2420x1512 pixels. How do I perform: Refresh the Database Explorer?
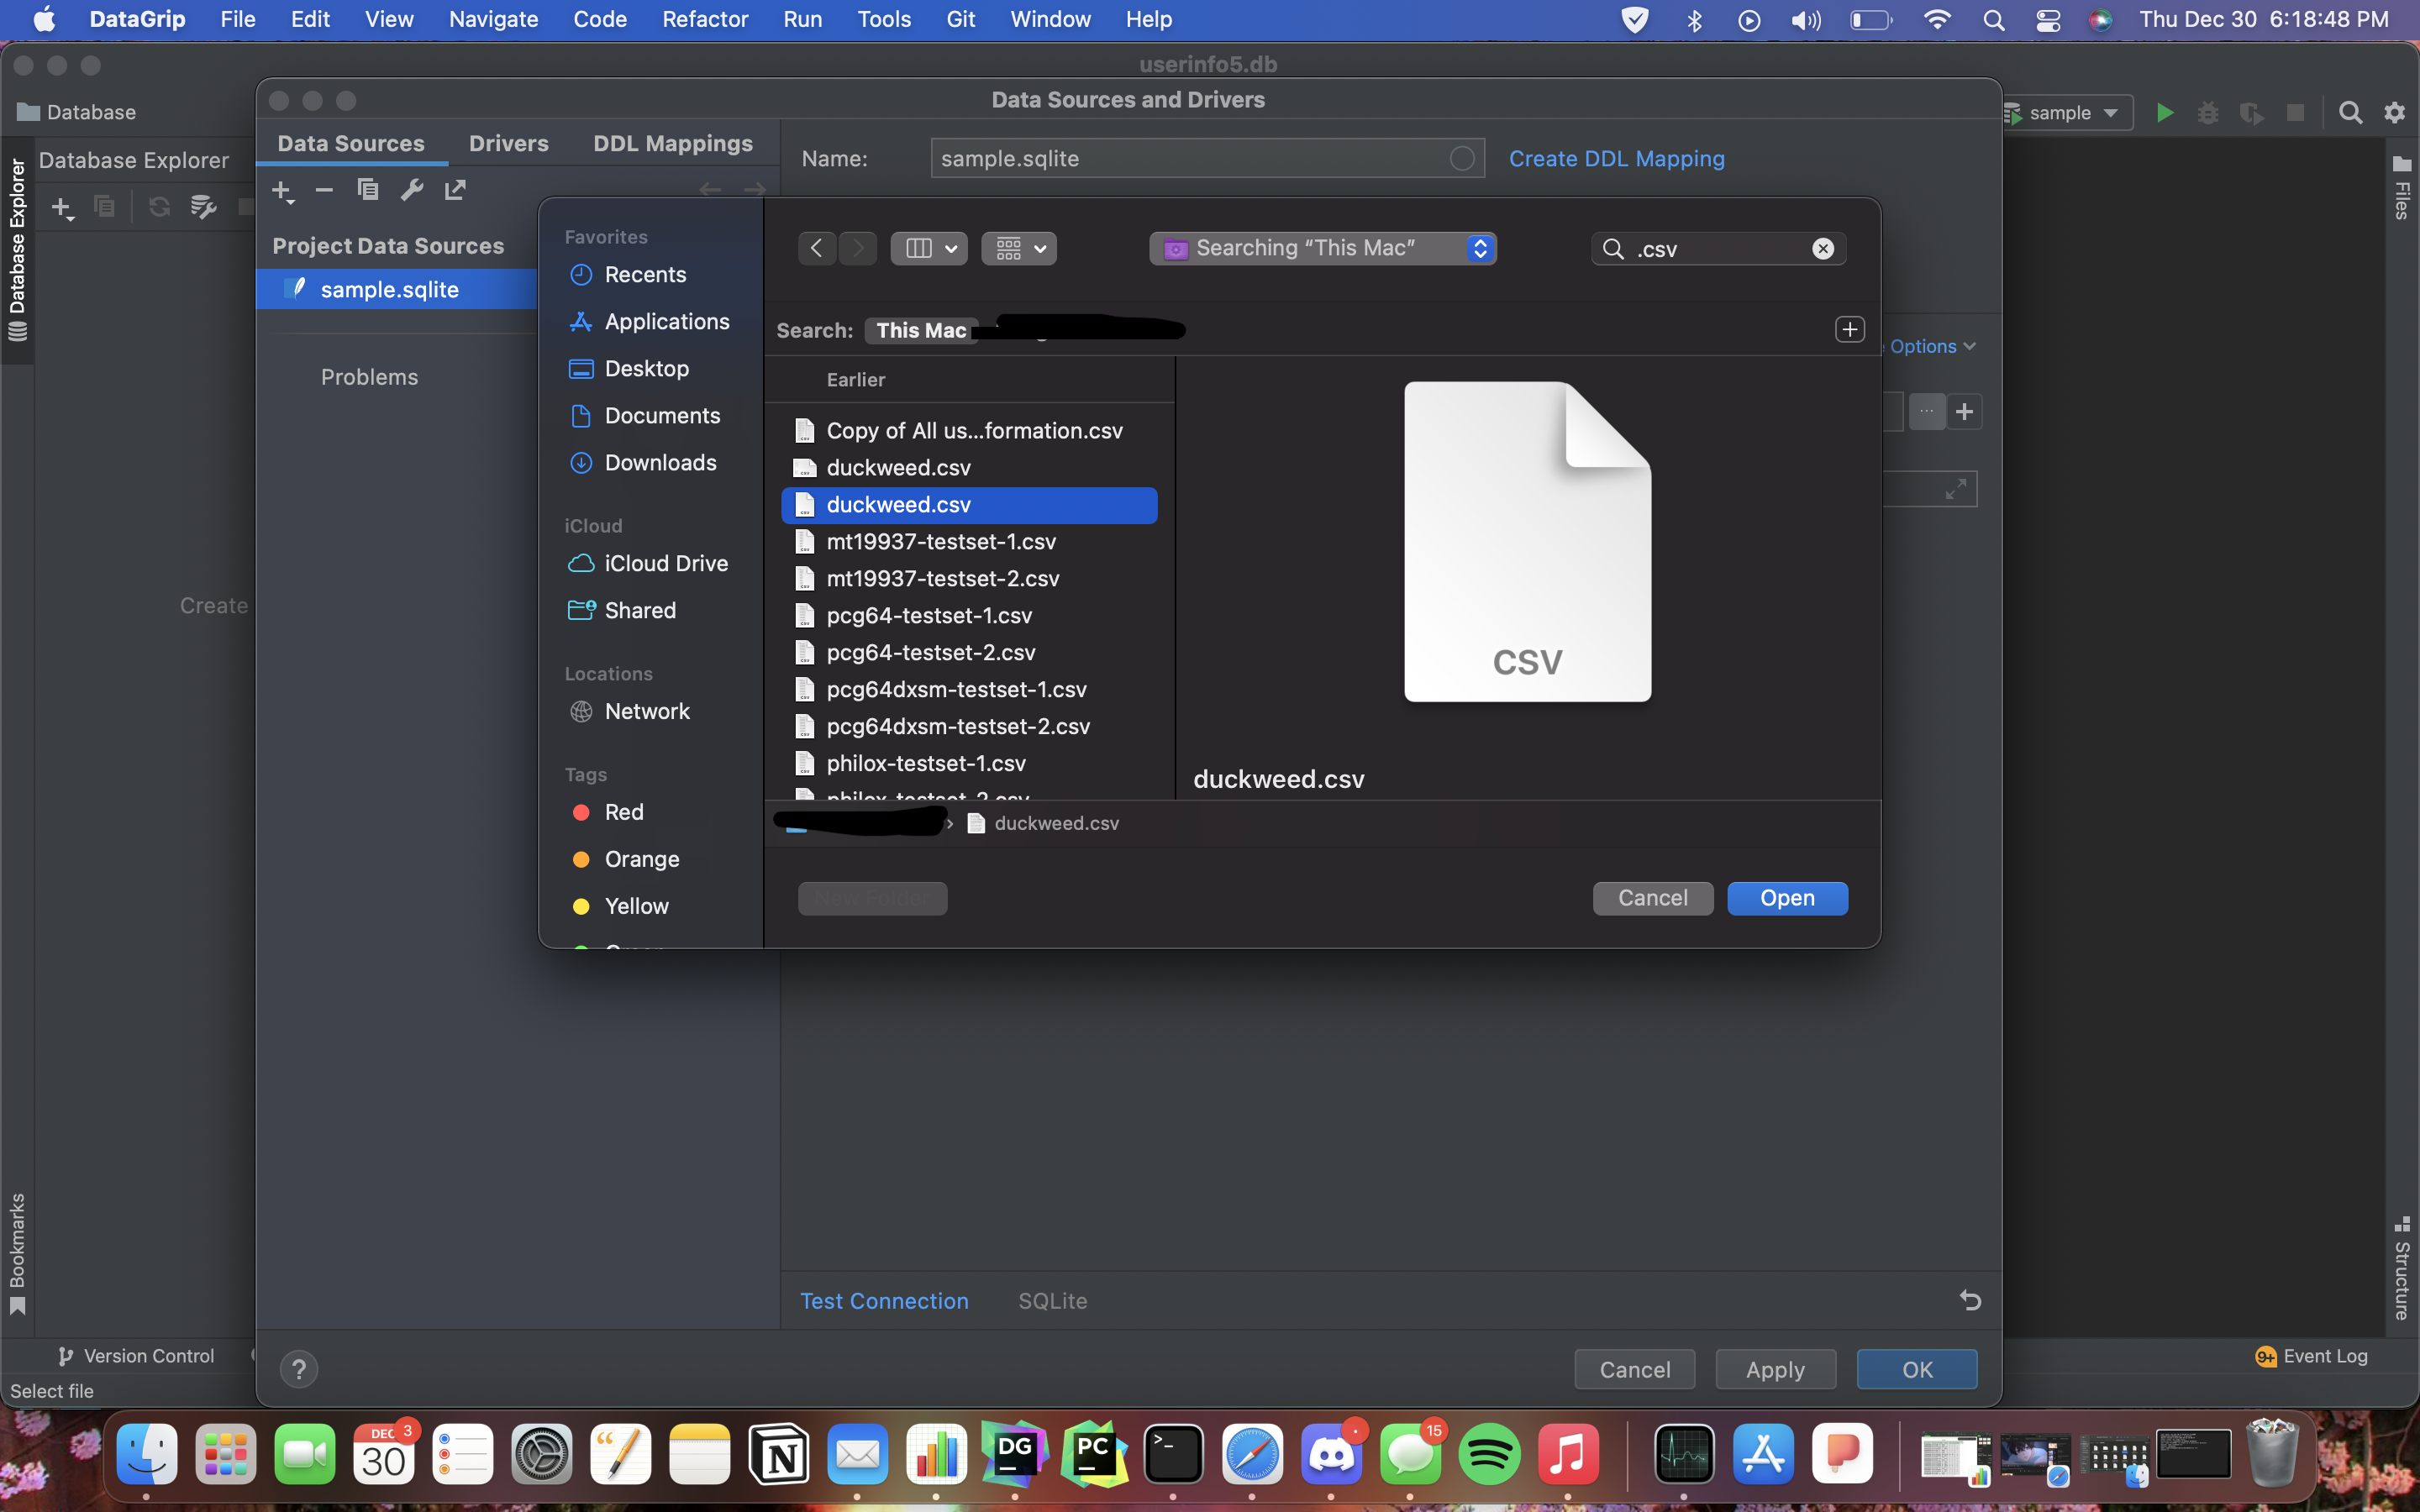[x=160, y=207]
